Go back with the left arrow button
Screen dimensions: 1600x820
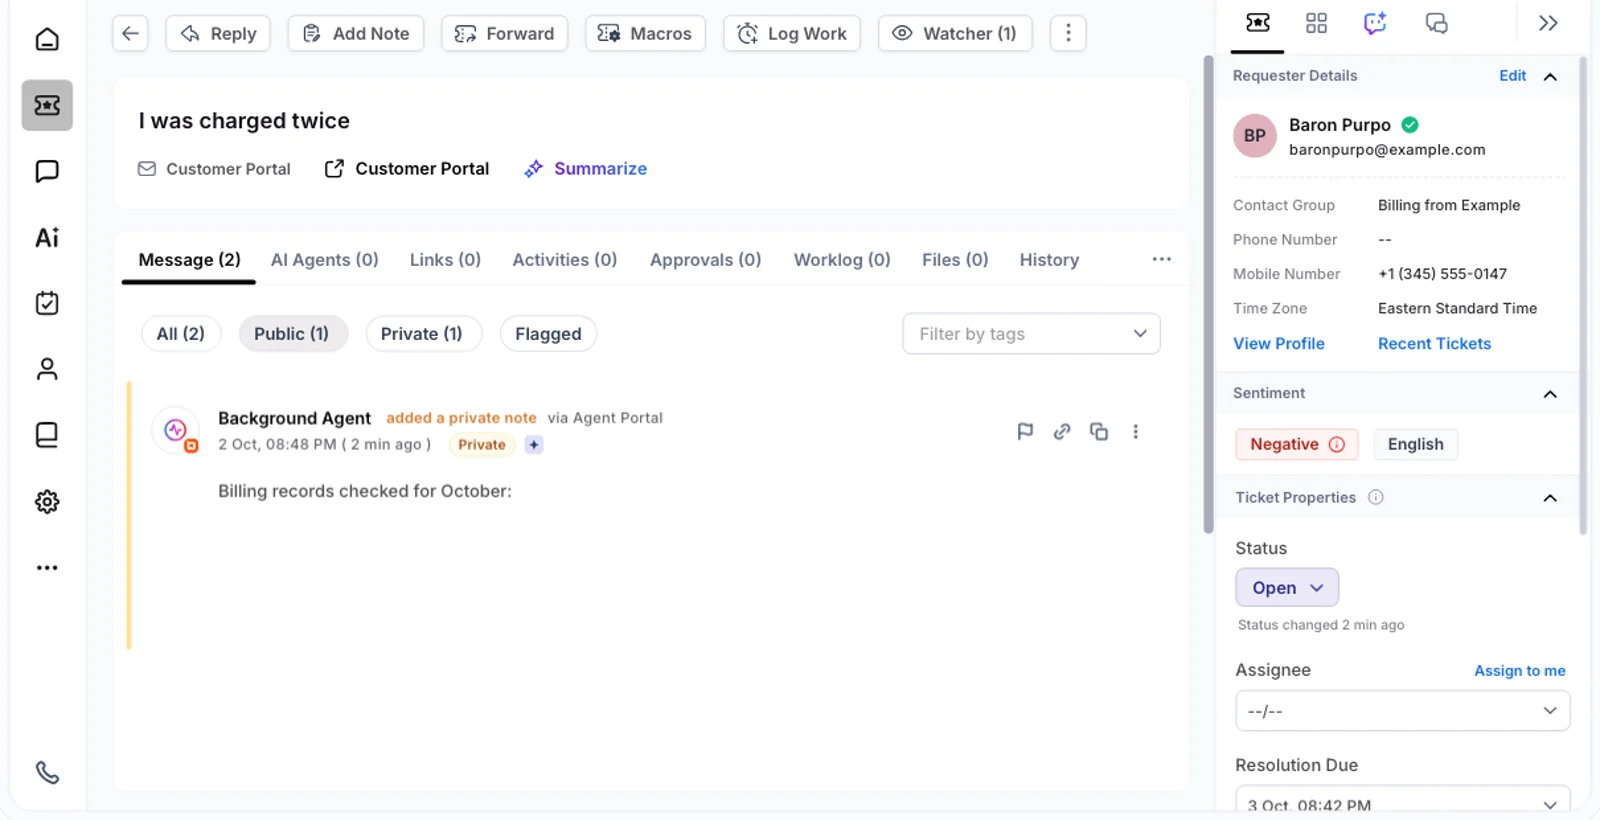(x=130, y=33)
